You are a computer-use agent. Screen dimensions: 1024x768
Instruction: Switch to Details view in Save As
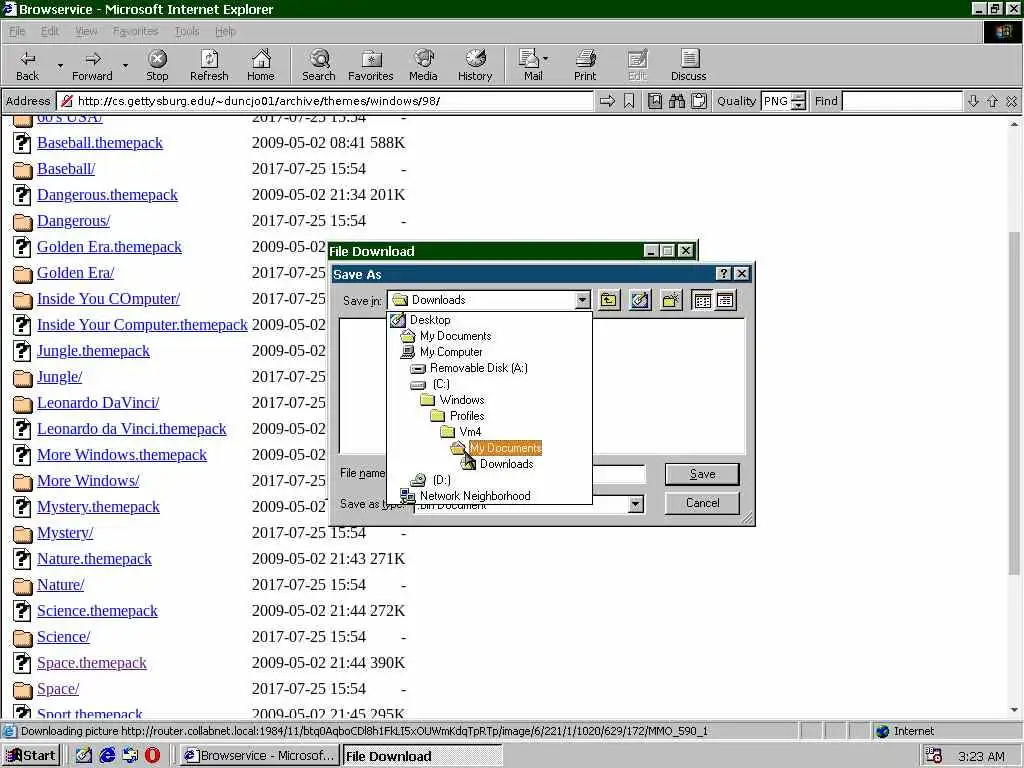tap(725, 300)
